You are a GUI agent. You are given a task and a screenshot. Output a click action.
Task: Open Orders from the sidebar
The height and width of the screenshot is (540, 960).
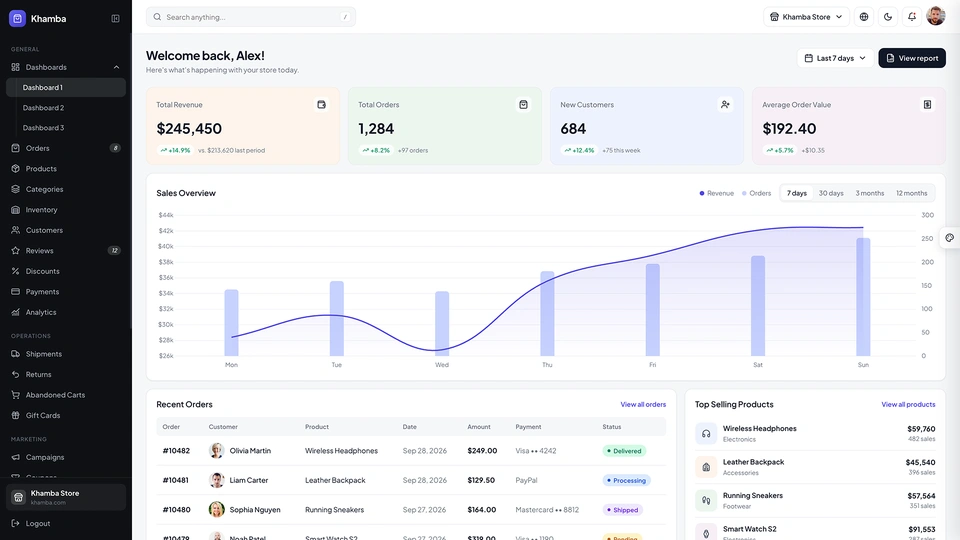coord(66,148)
